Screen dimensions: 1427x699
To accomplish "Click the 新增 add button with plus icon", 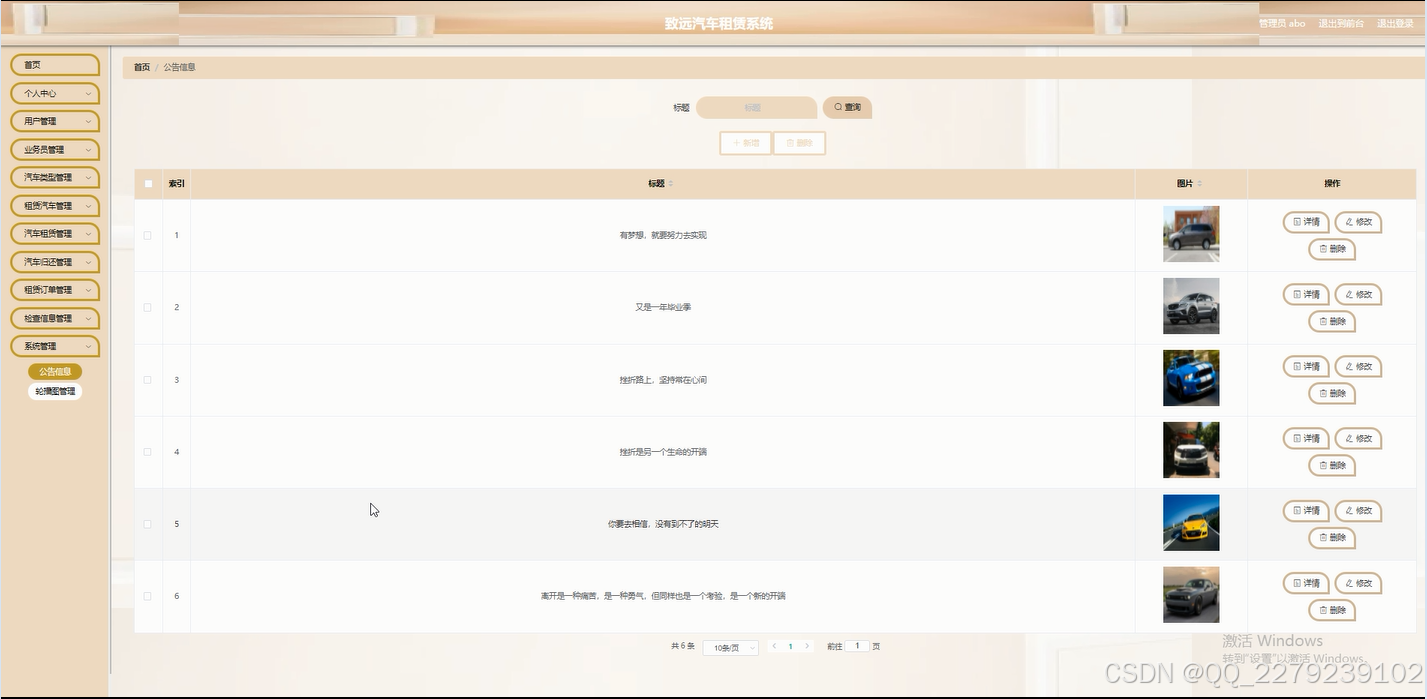I will click(744, 142).
